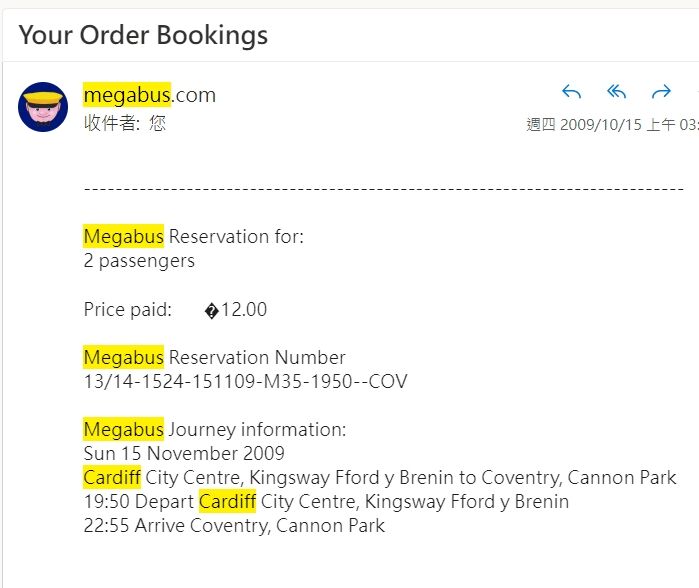
Task: Click highlighted Megabus in Reservation Number heading
Action: point(123,357)
